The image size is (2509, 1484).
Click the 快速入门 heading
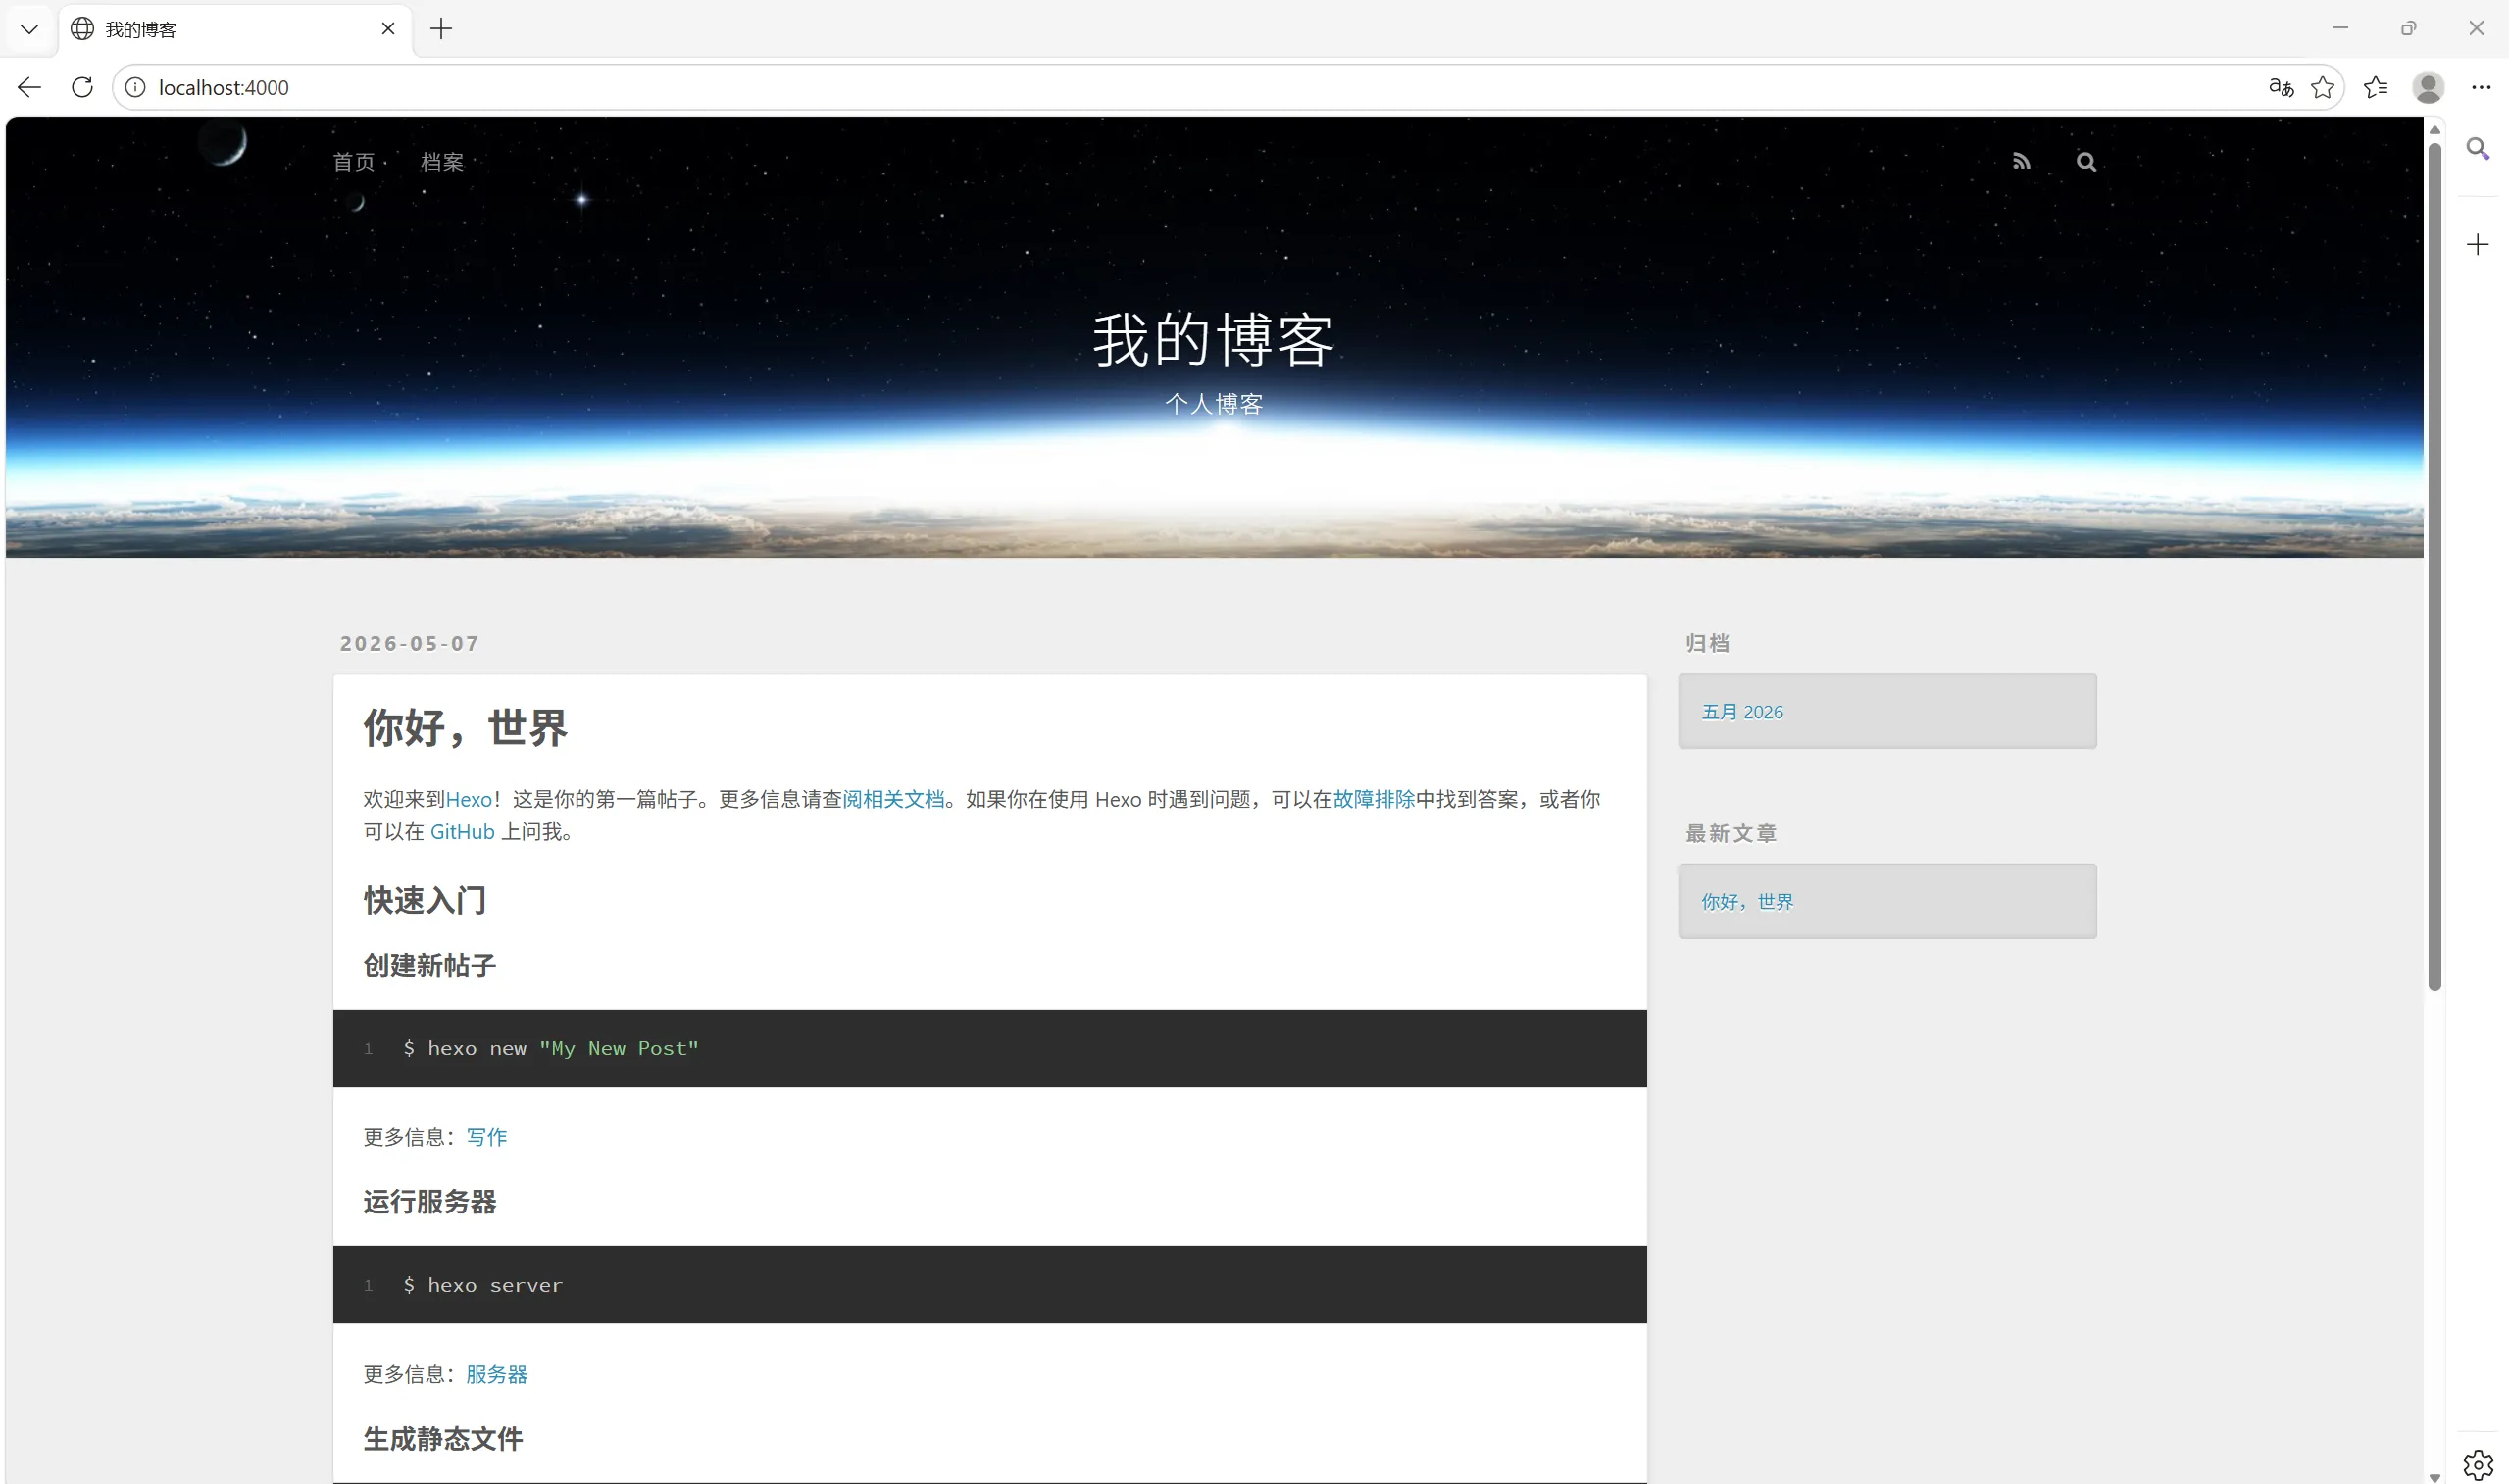[425, 900]
